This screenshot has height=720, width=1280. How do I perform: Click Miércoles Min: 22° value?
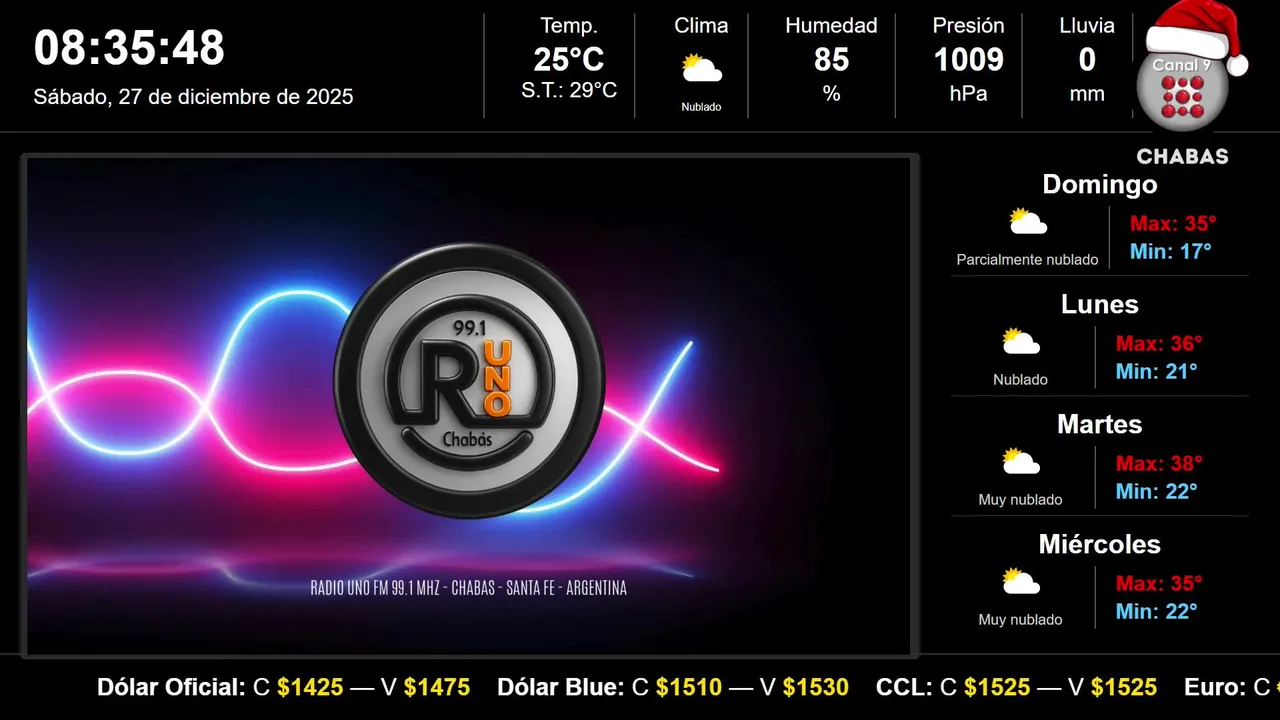click(1156, 611)
